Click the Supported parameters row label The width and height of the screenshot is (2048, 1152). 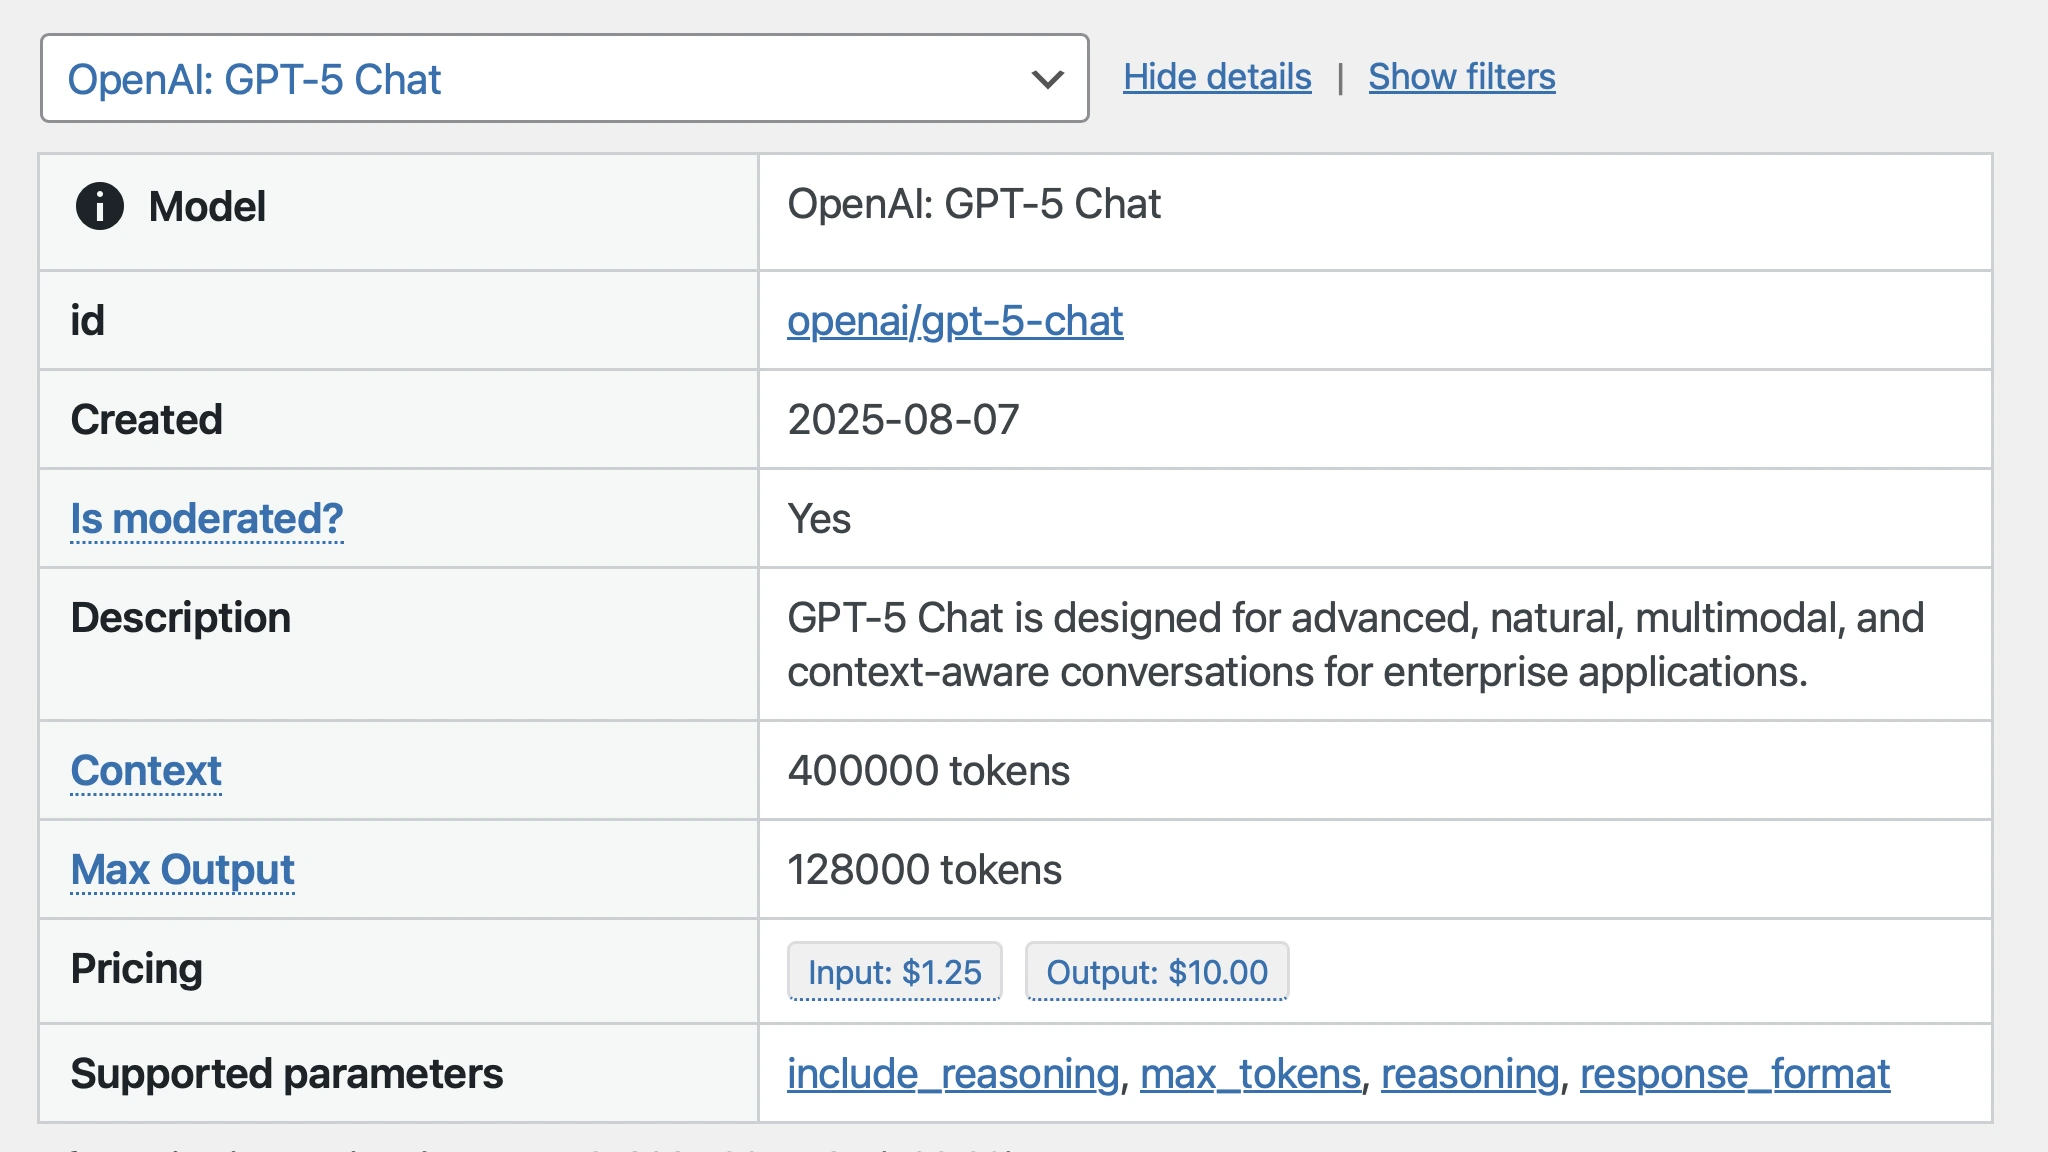(x=286, y=1074)
